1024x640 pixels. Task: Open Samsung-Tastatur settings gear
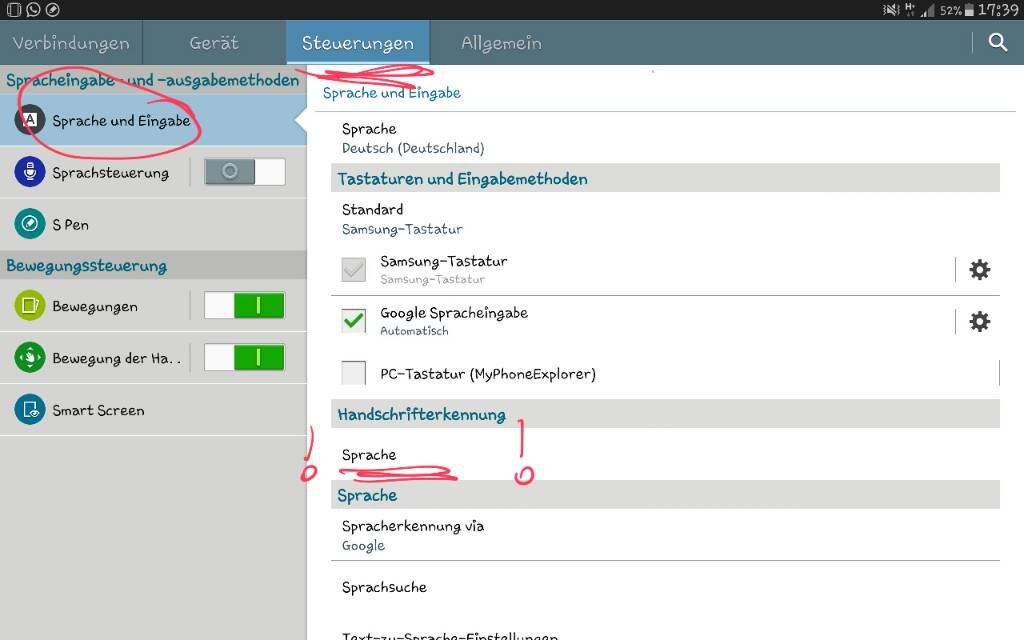tap(979, 269)
